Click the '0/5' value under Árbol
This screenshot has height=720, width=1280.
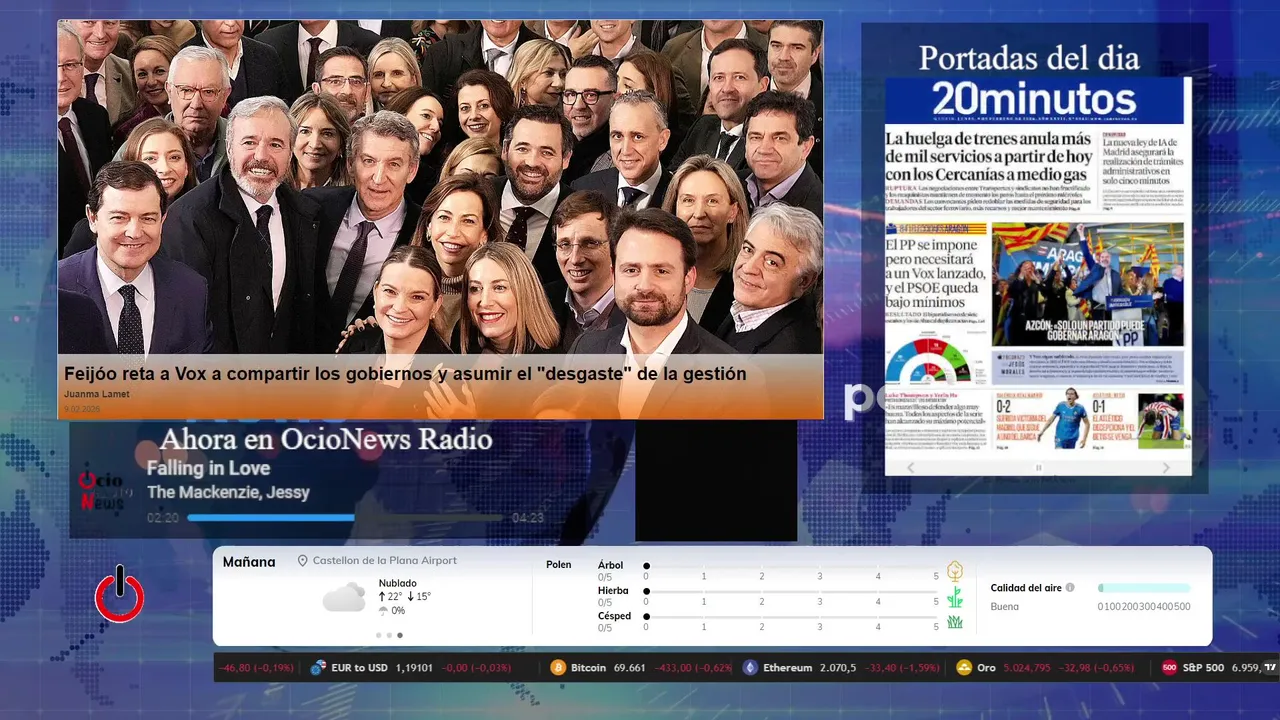click(x=605, y=577)
